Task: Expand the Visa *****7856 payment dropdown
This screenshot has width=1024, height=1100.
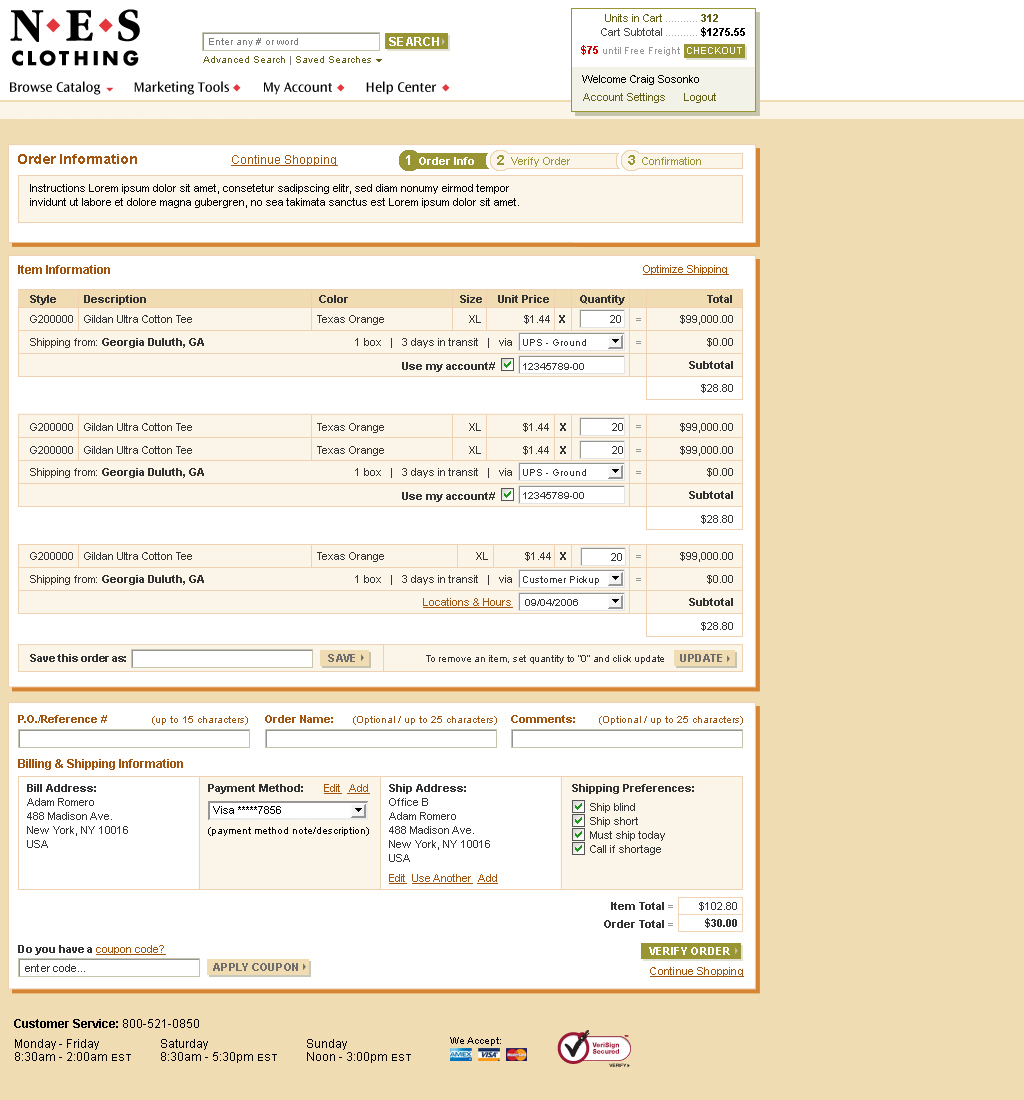Action: click(x=287, y=810)
